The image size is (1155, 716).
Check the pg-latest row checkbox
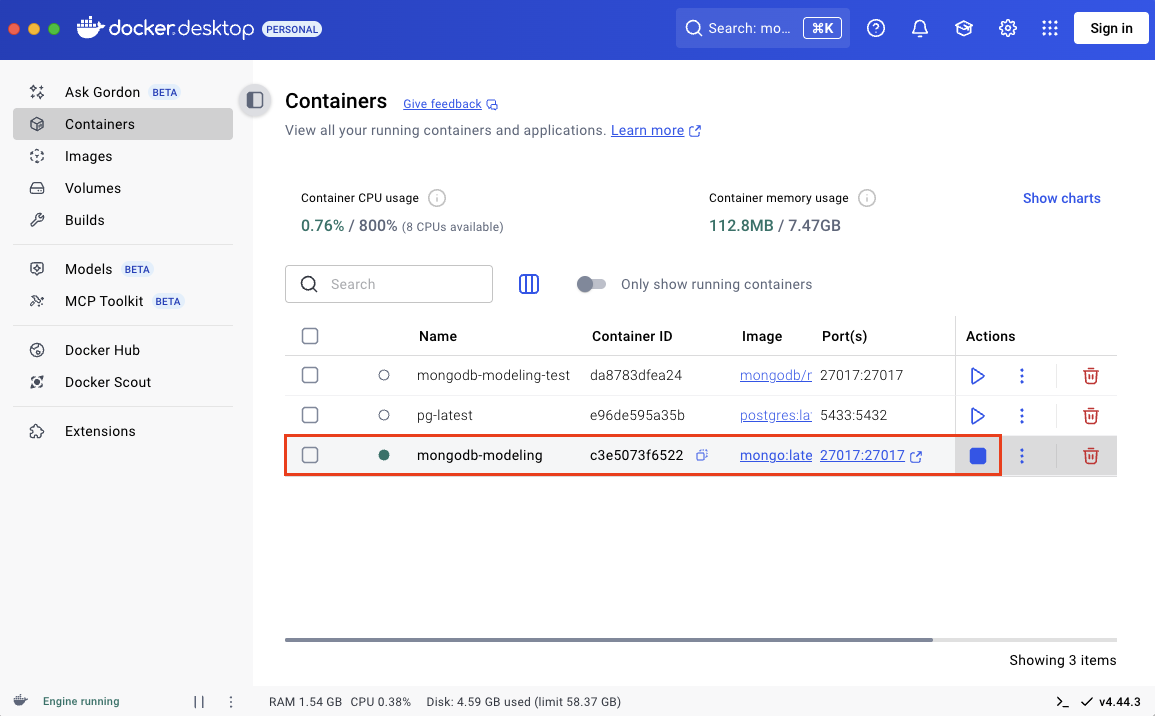tap(310, 415)
